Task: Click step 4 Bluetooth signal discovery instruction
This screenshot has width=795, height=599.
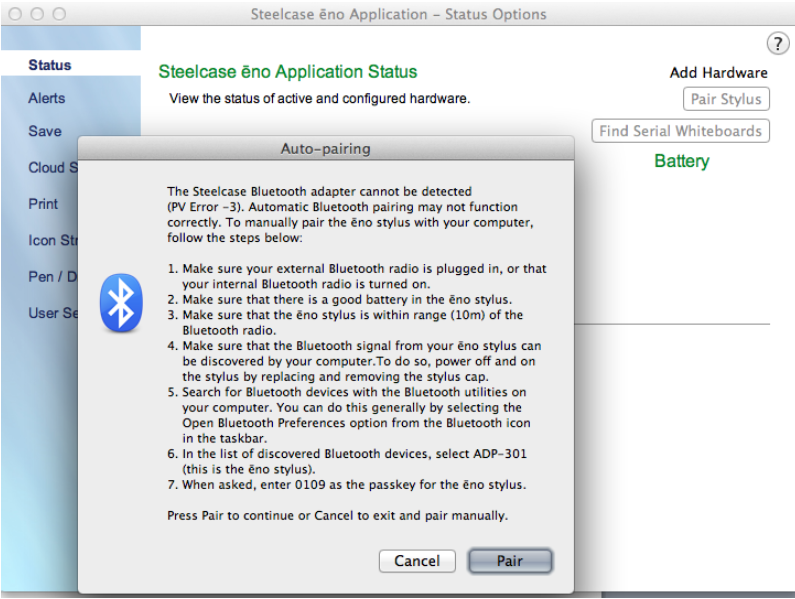Action: pyautogui.click(x=354, y=361)
